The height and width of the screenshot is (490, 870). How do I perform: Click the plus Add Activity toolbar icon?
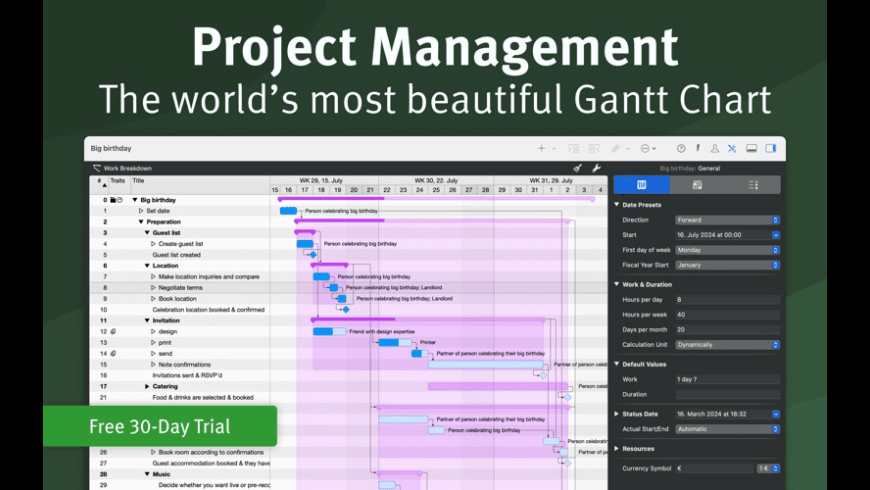[541, 149]
